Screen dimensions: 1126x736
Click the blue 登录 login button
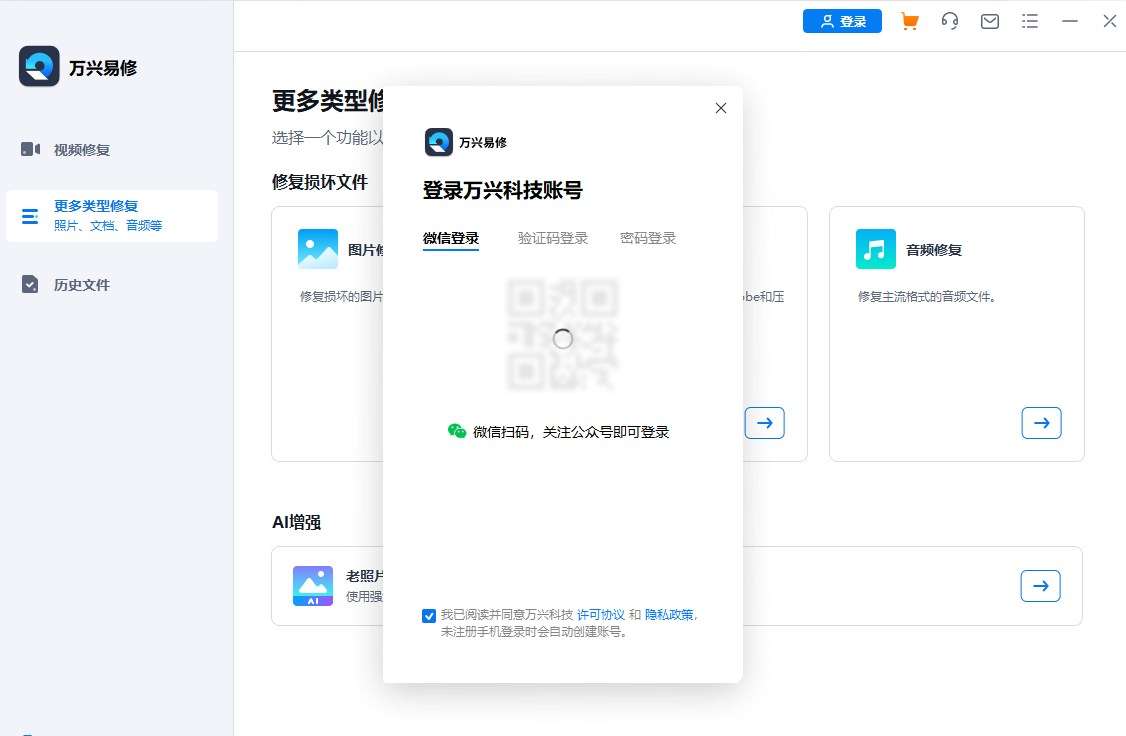coord(842,21)
